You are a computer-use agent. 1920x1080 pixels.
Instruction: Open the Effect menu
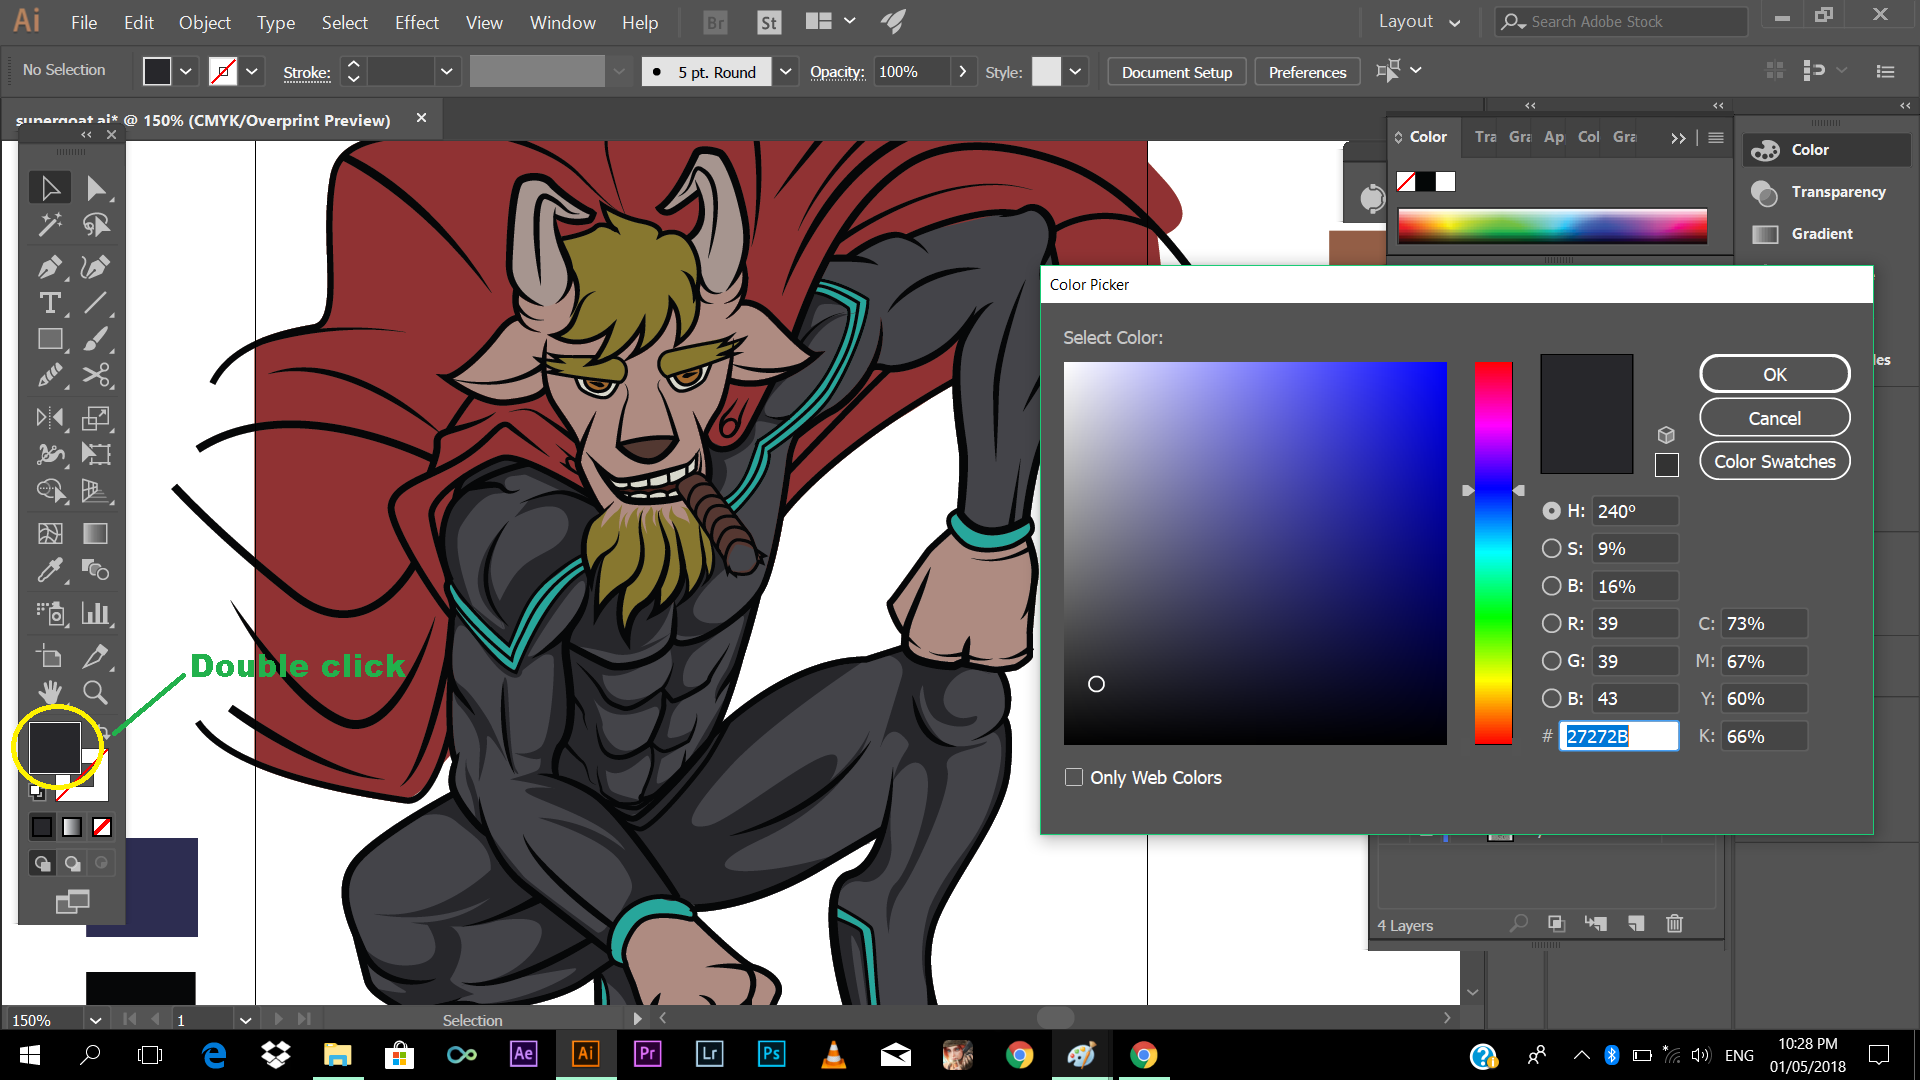tap(416, 22)
